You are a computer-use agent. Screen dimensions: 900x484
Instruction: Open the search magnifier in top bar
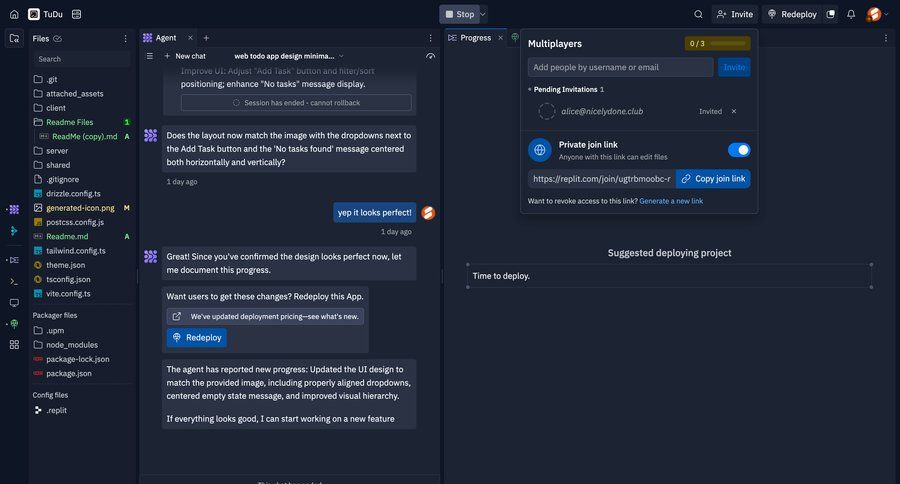coord(698,14)
